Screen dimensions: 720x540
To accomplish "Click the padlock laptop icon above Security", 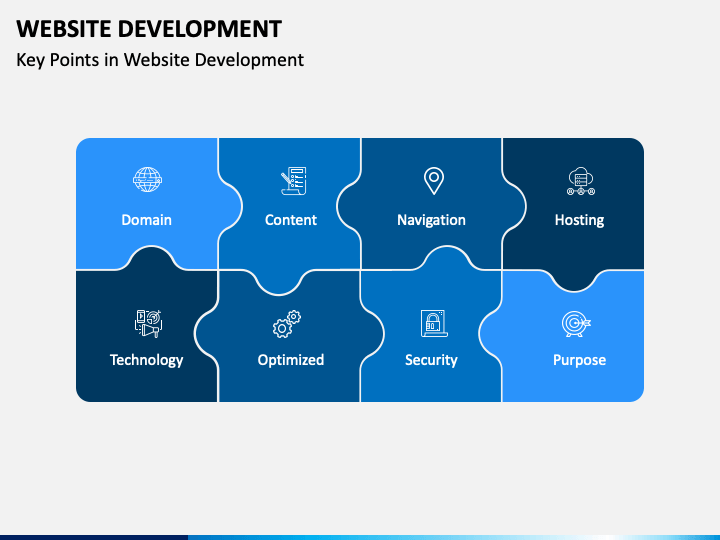I will [434, 323].
